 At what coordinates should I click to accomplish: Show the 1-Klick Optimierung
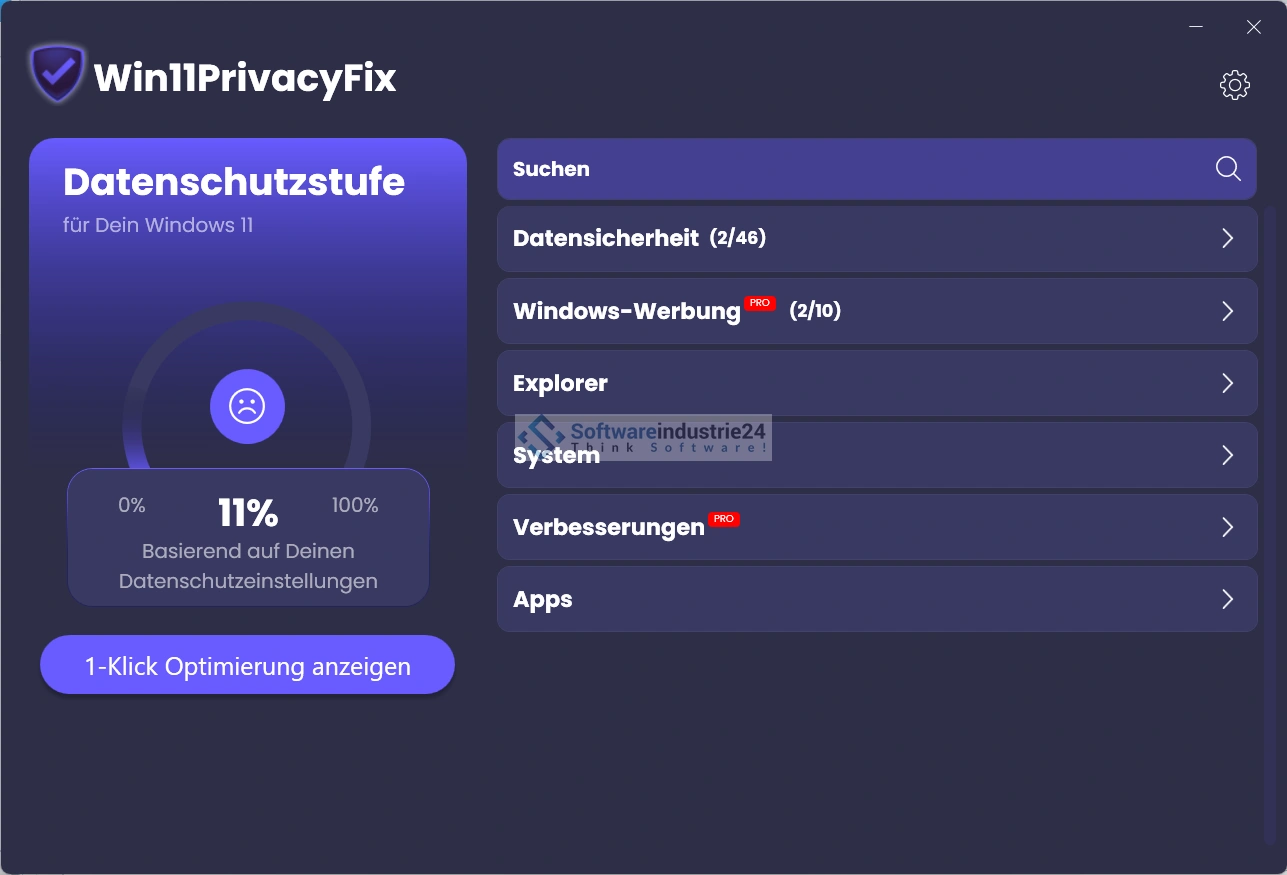coord(247,666)
